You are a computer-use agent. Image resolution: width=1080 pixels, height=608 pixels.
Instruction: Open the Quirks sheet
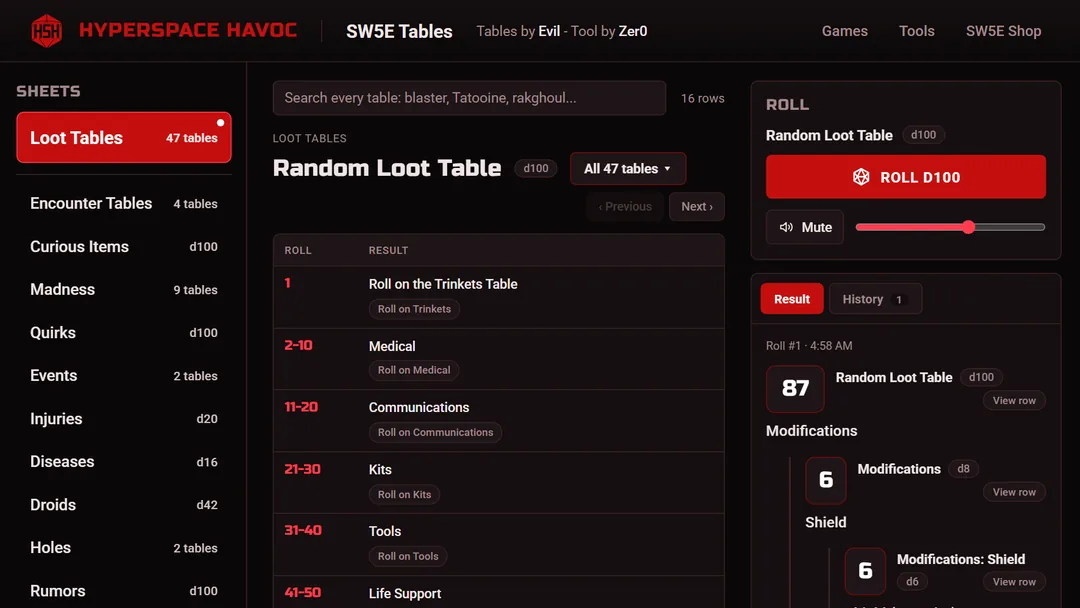click(x=124, y=333)
